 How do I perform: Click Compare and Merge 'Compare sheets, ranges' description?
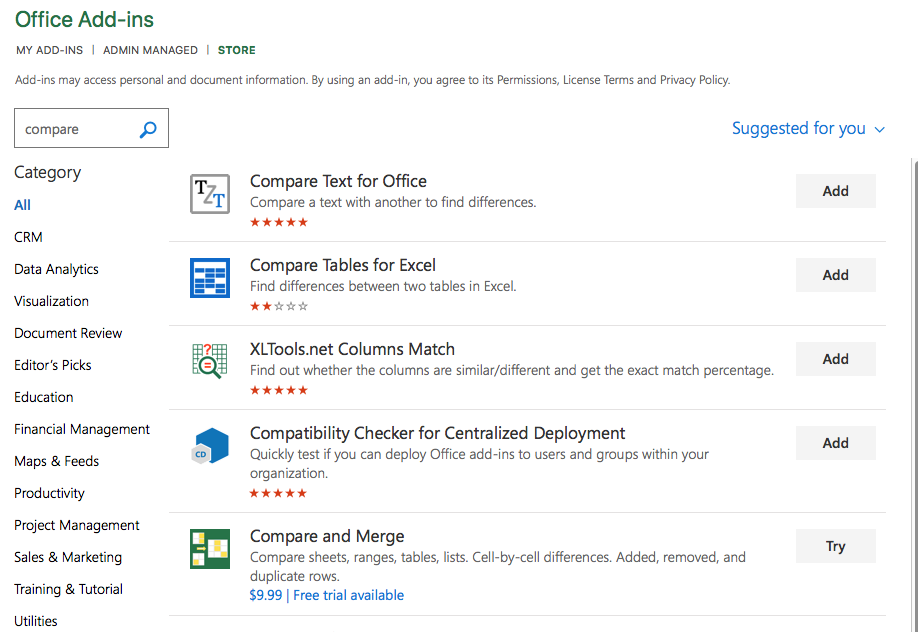(x=498, y=566)
